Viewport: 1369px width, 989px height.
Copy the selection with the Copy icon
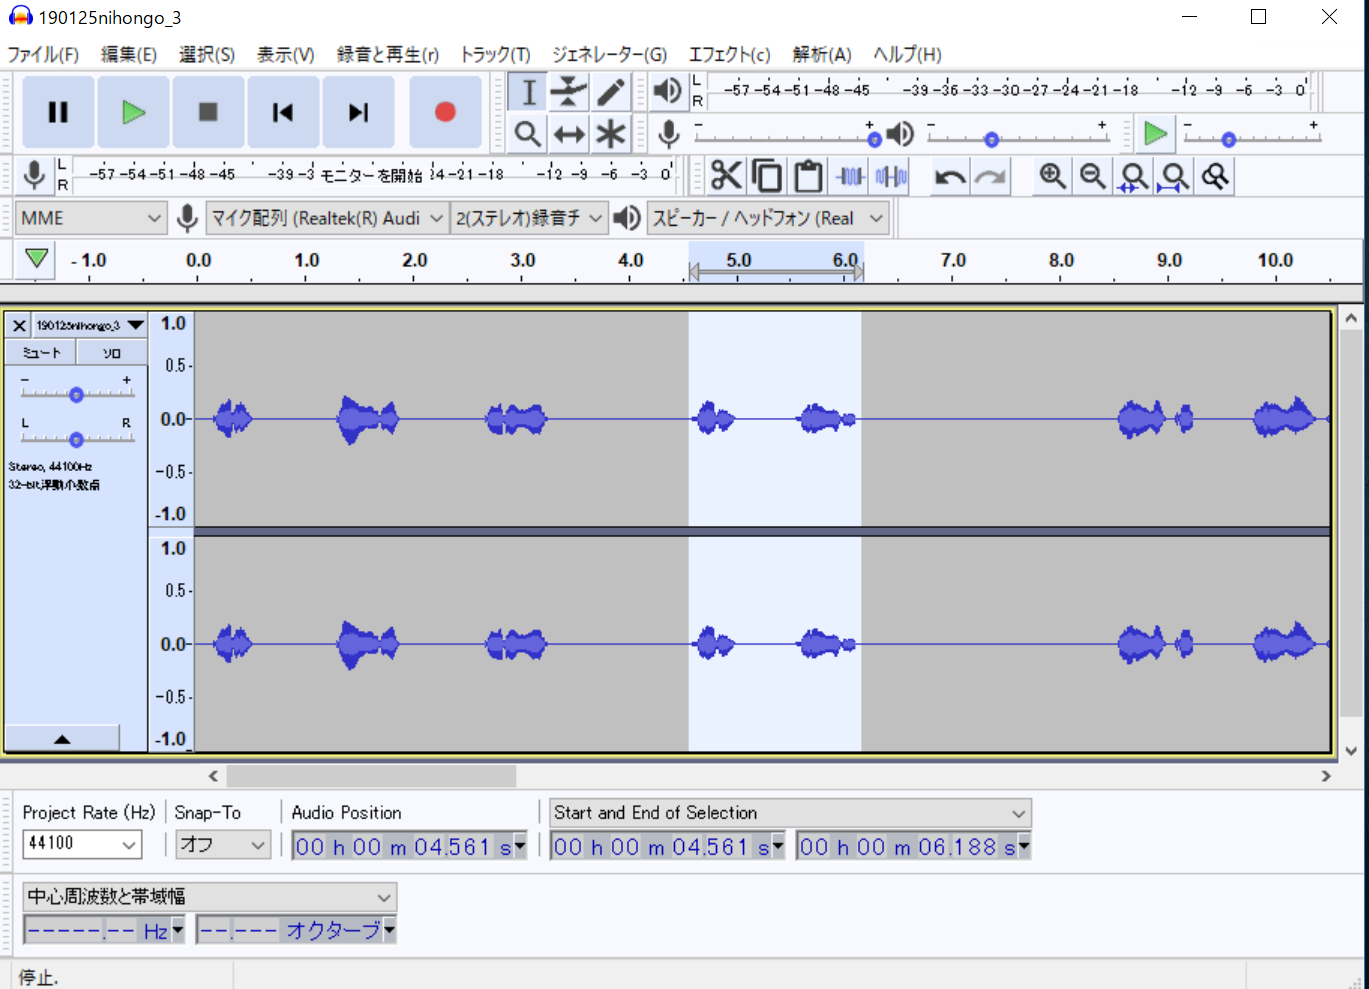[x=767, y=176]
